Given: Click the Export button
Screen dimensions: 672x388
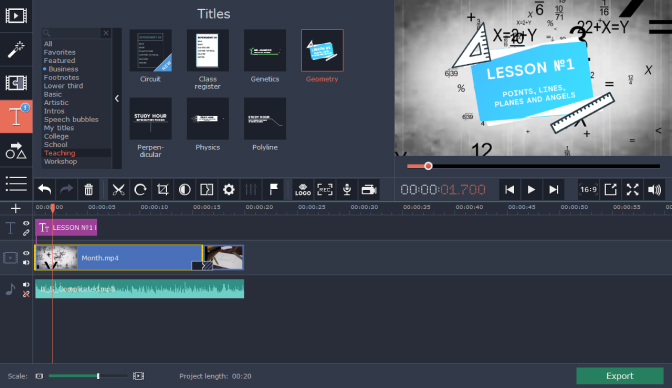Looking at the screenshot, I should [x=620, y=376].
